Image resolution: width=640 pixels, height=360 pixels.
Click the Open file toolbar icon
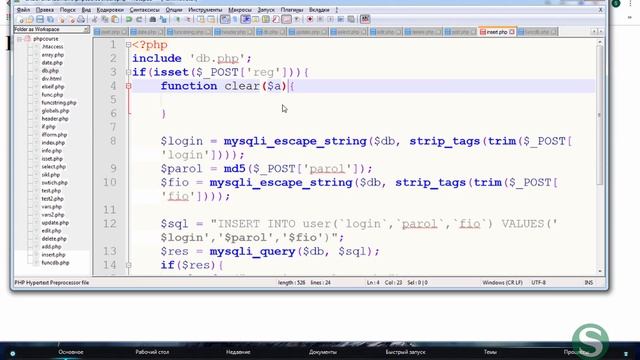(29, 19)
